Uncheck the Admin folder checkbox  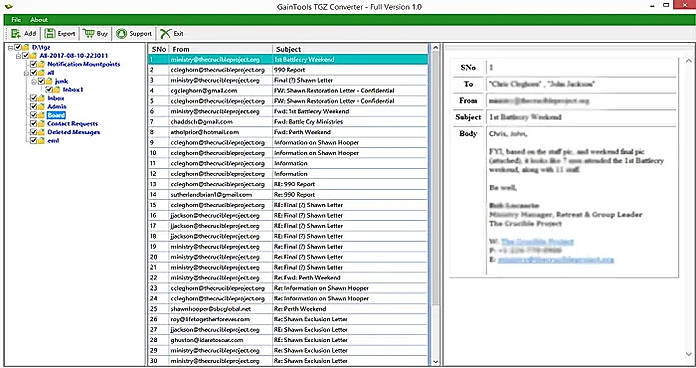click(x=33, y=107)
